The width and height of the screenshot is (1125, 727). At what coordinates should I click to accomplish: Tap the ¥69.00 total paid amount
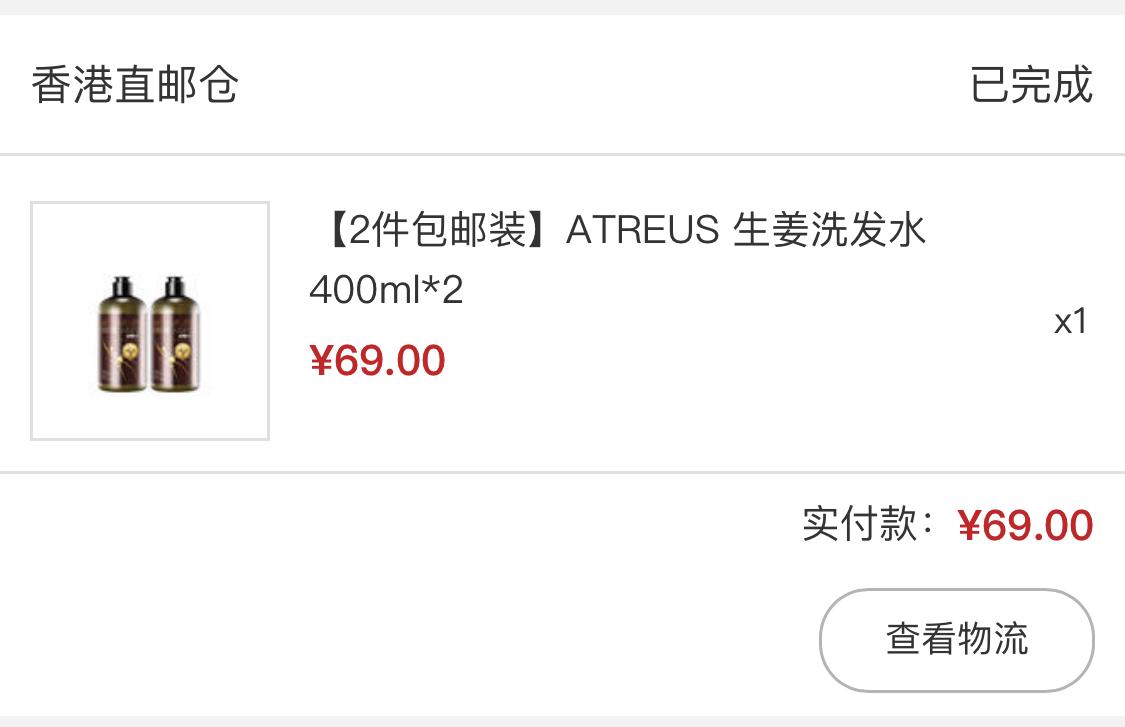coord(1025,525)
